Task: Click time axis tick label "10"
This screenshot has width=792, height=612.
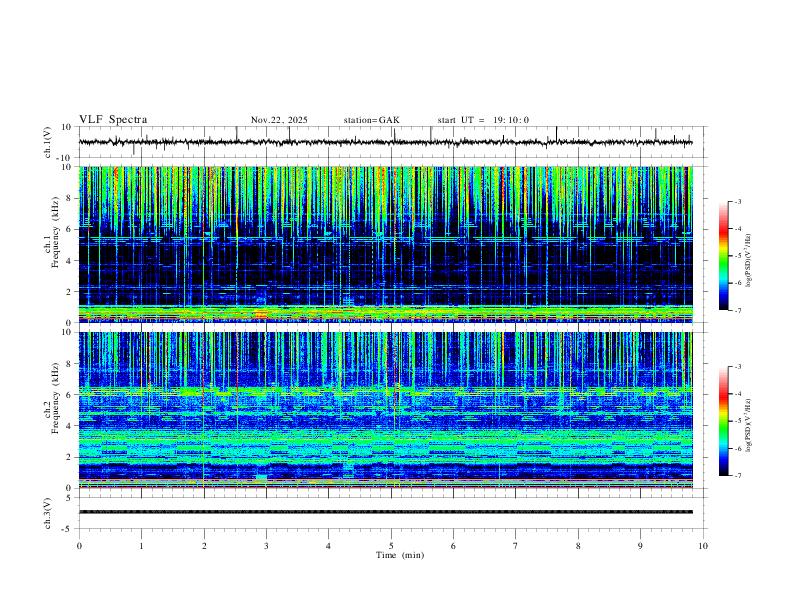Action: click(x=703, y=546)
